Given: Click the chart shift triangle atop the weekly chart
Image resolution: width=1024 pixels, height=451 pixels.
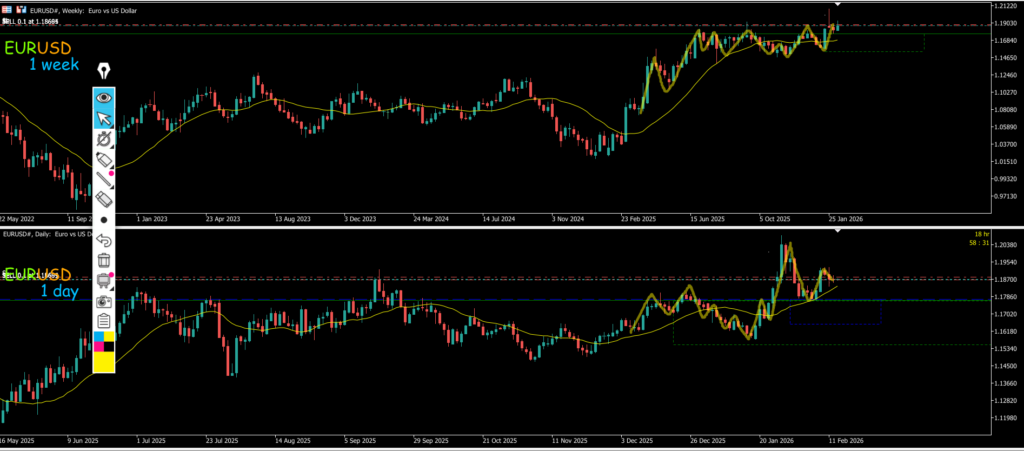Looking at the screenshot, I should [838, 6].
